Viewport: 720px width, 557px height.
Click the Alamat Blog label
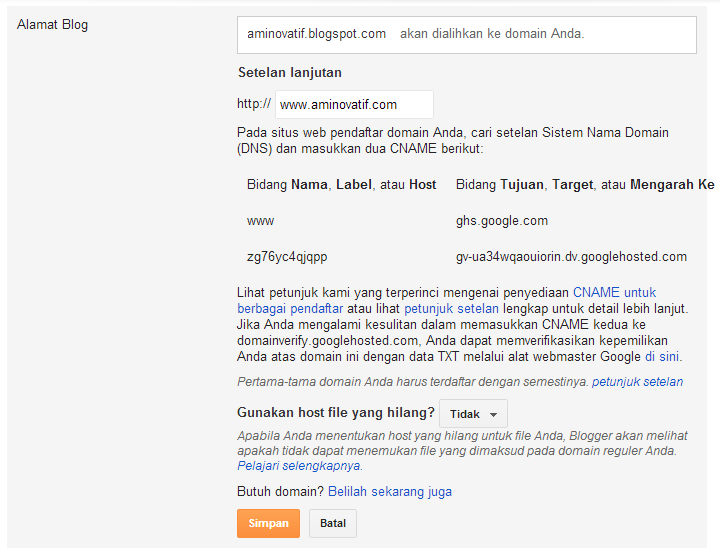point(52,24)
